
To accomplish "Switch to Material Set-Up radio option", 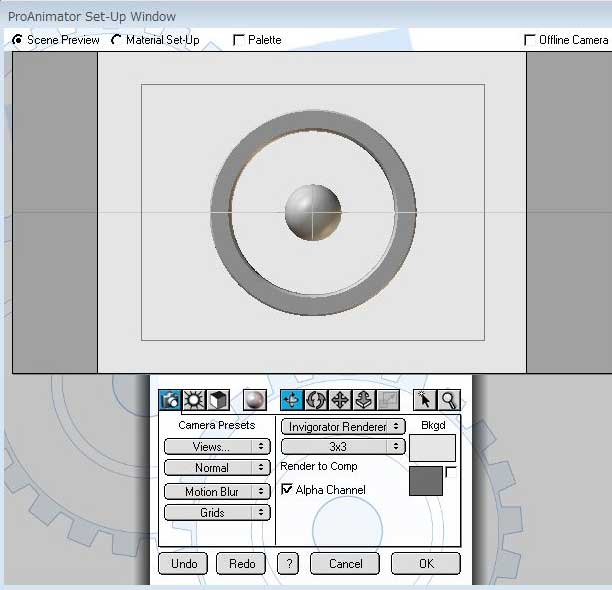I will tap(117, 40).
